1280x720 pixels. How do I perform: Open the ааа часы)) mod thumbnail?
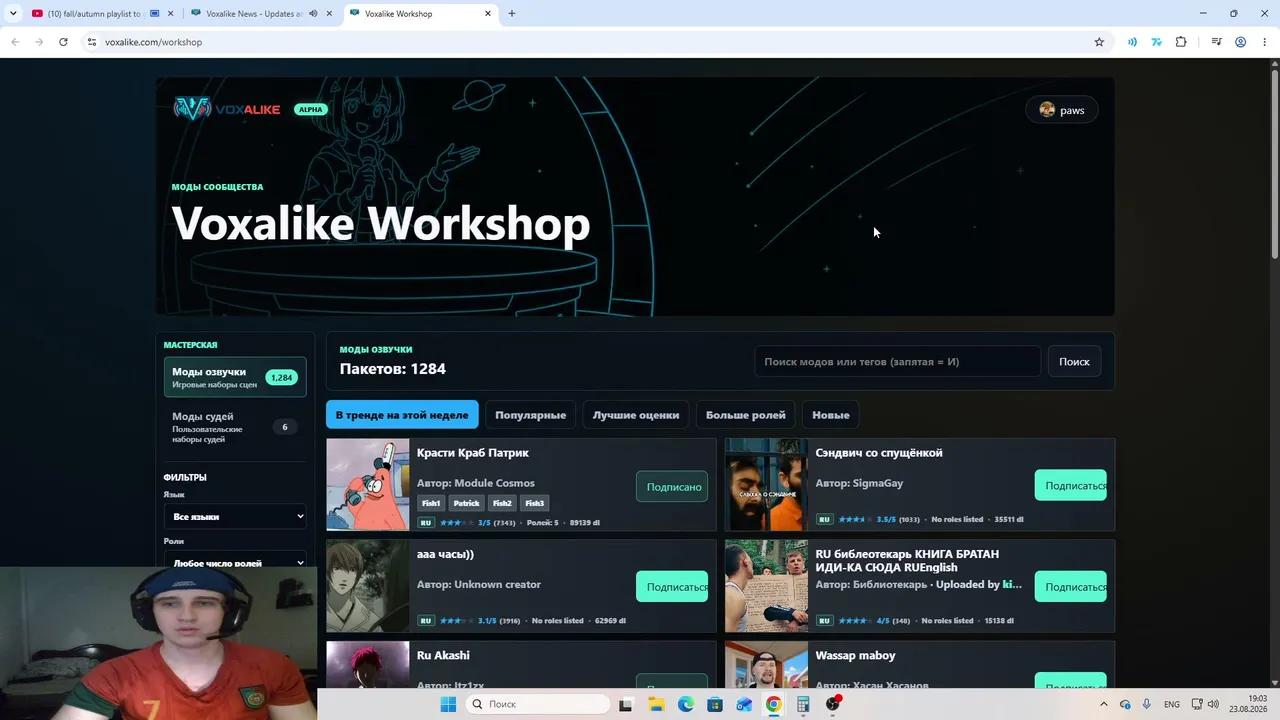point(368,586)
